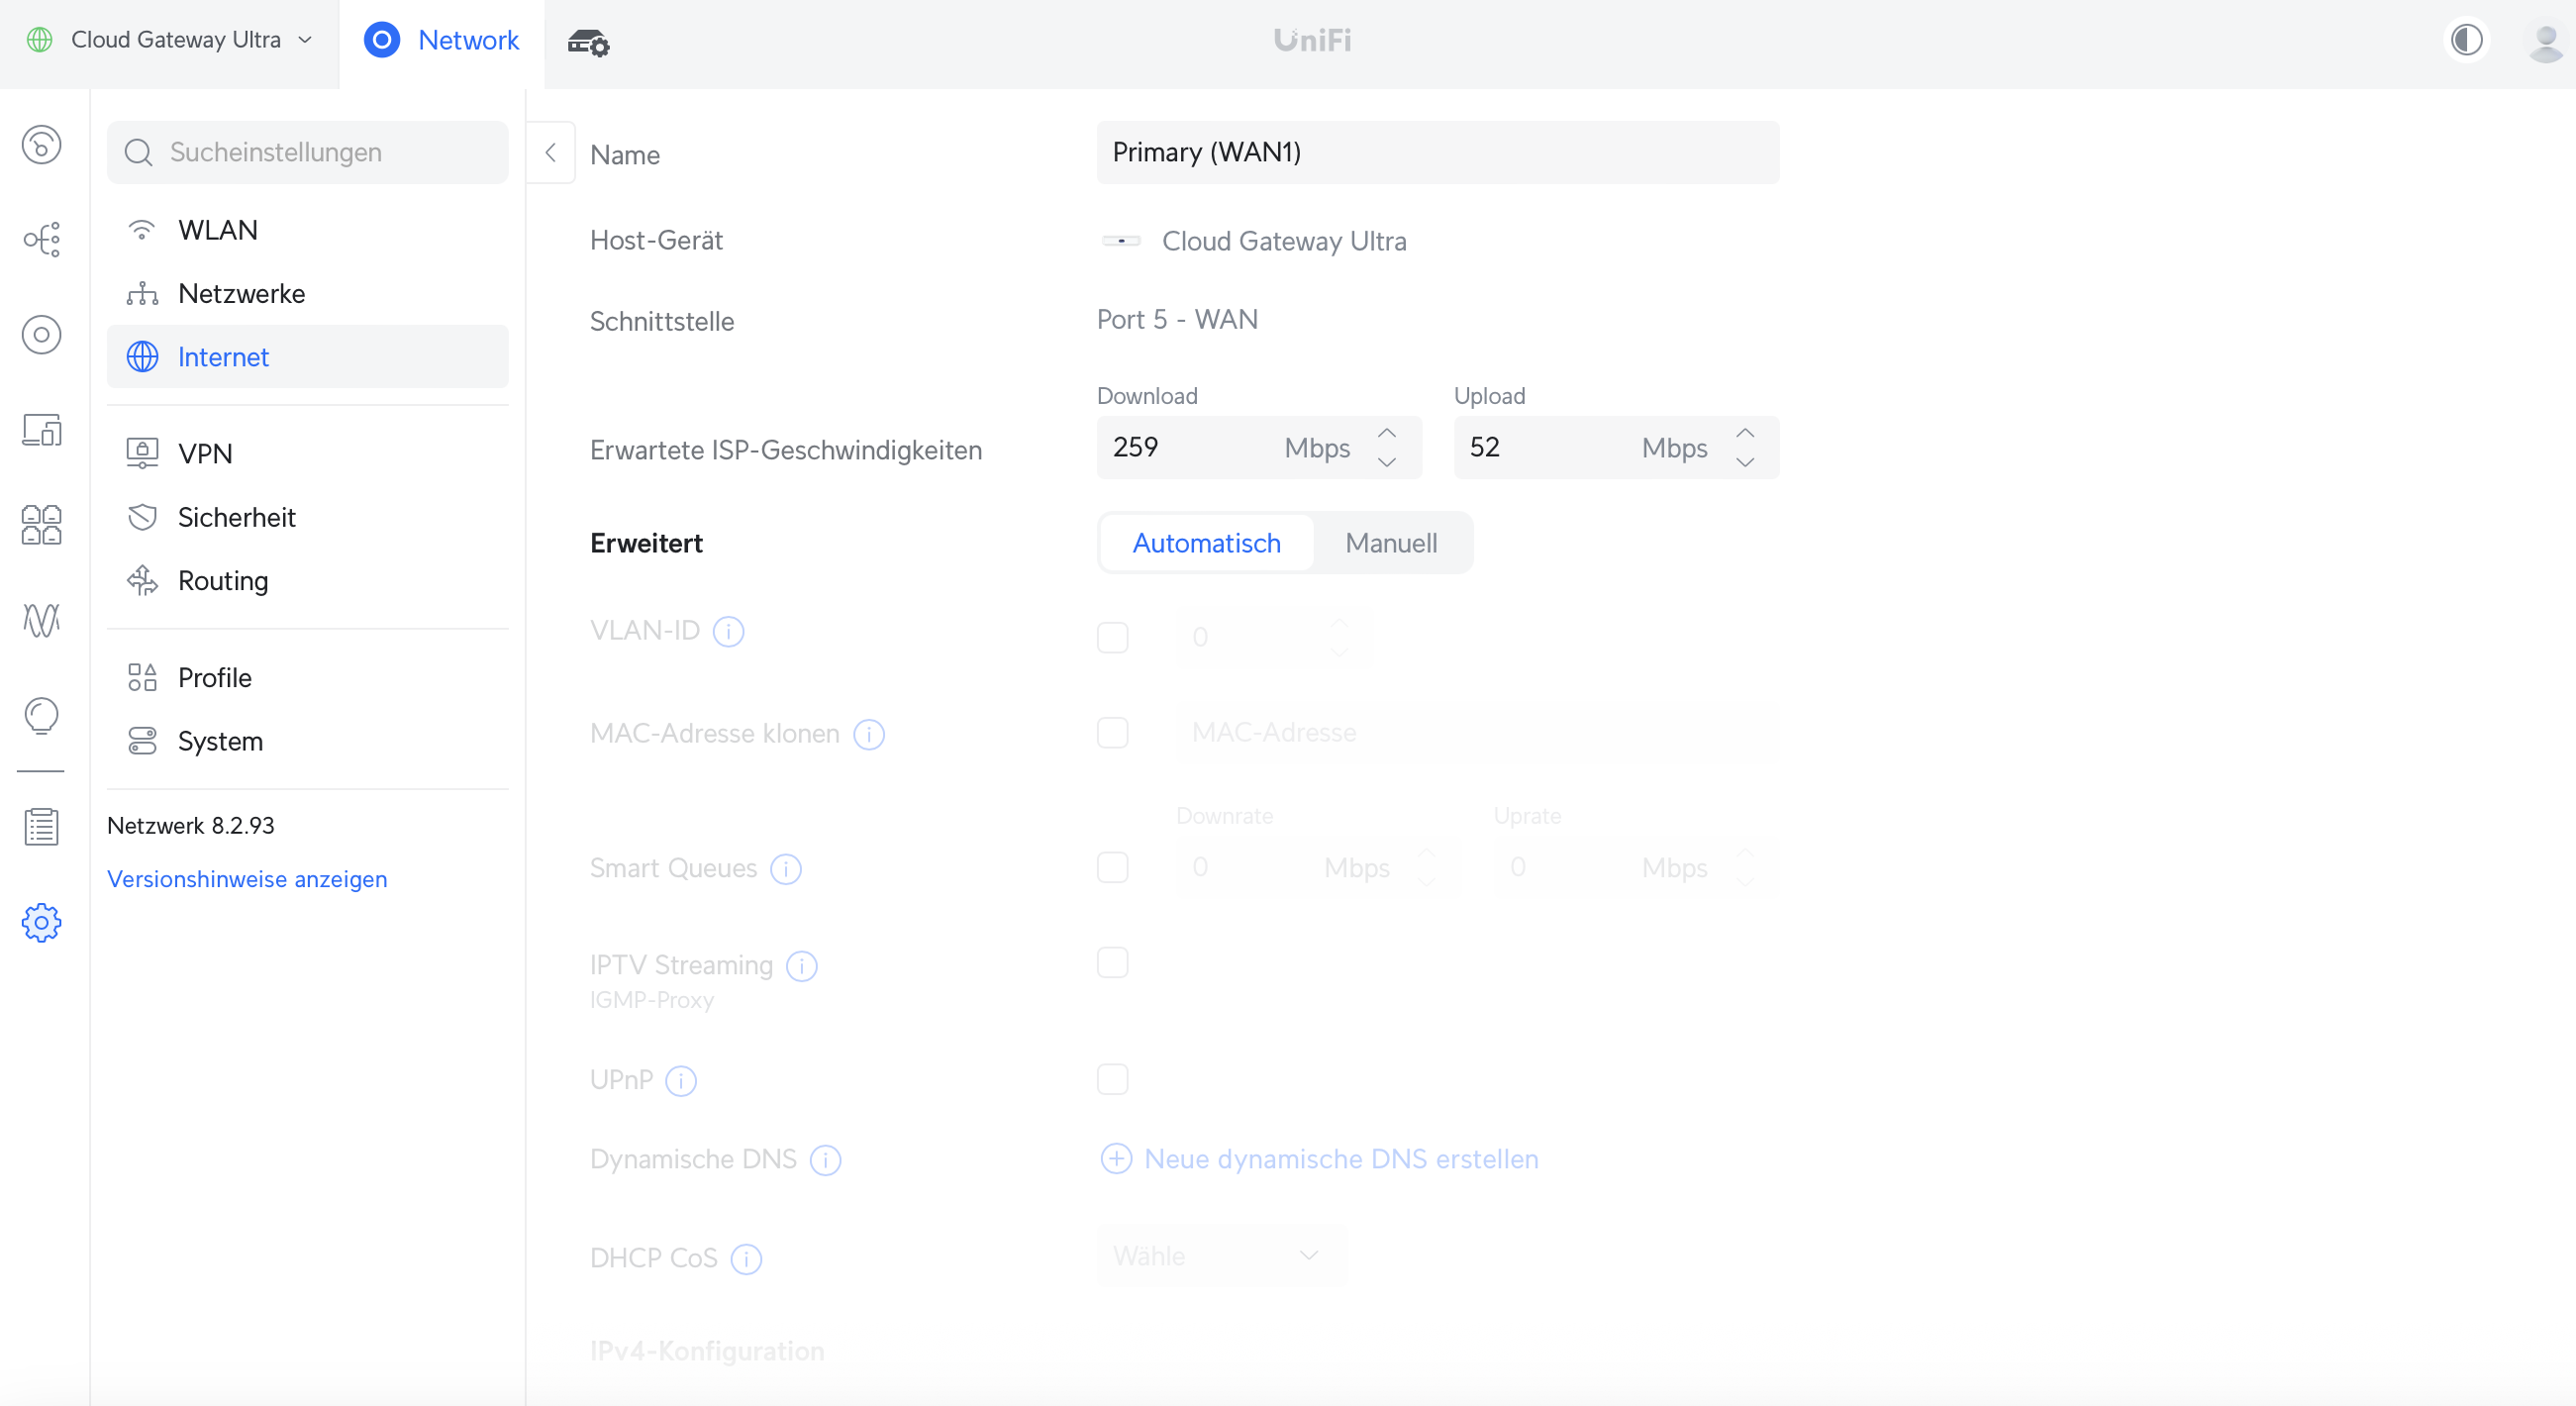2576x1406 pixels.
Task: Click Versionshinweise anzeigen link
Action: point(247,879)
